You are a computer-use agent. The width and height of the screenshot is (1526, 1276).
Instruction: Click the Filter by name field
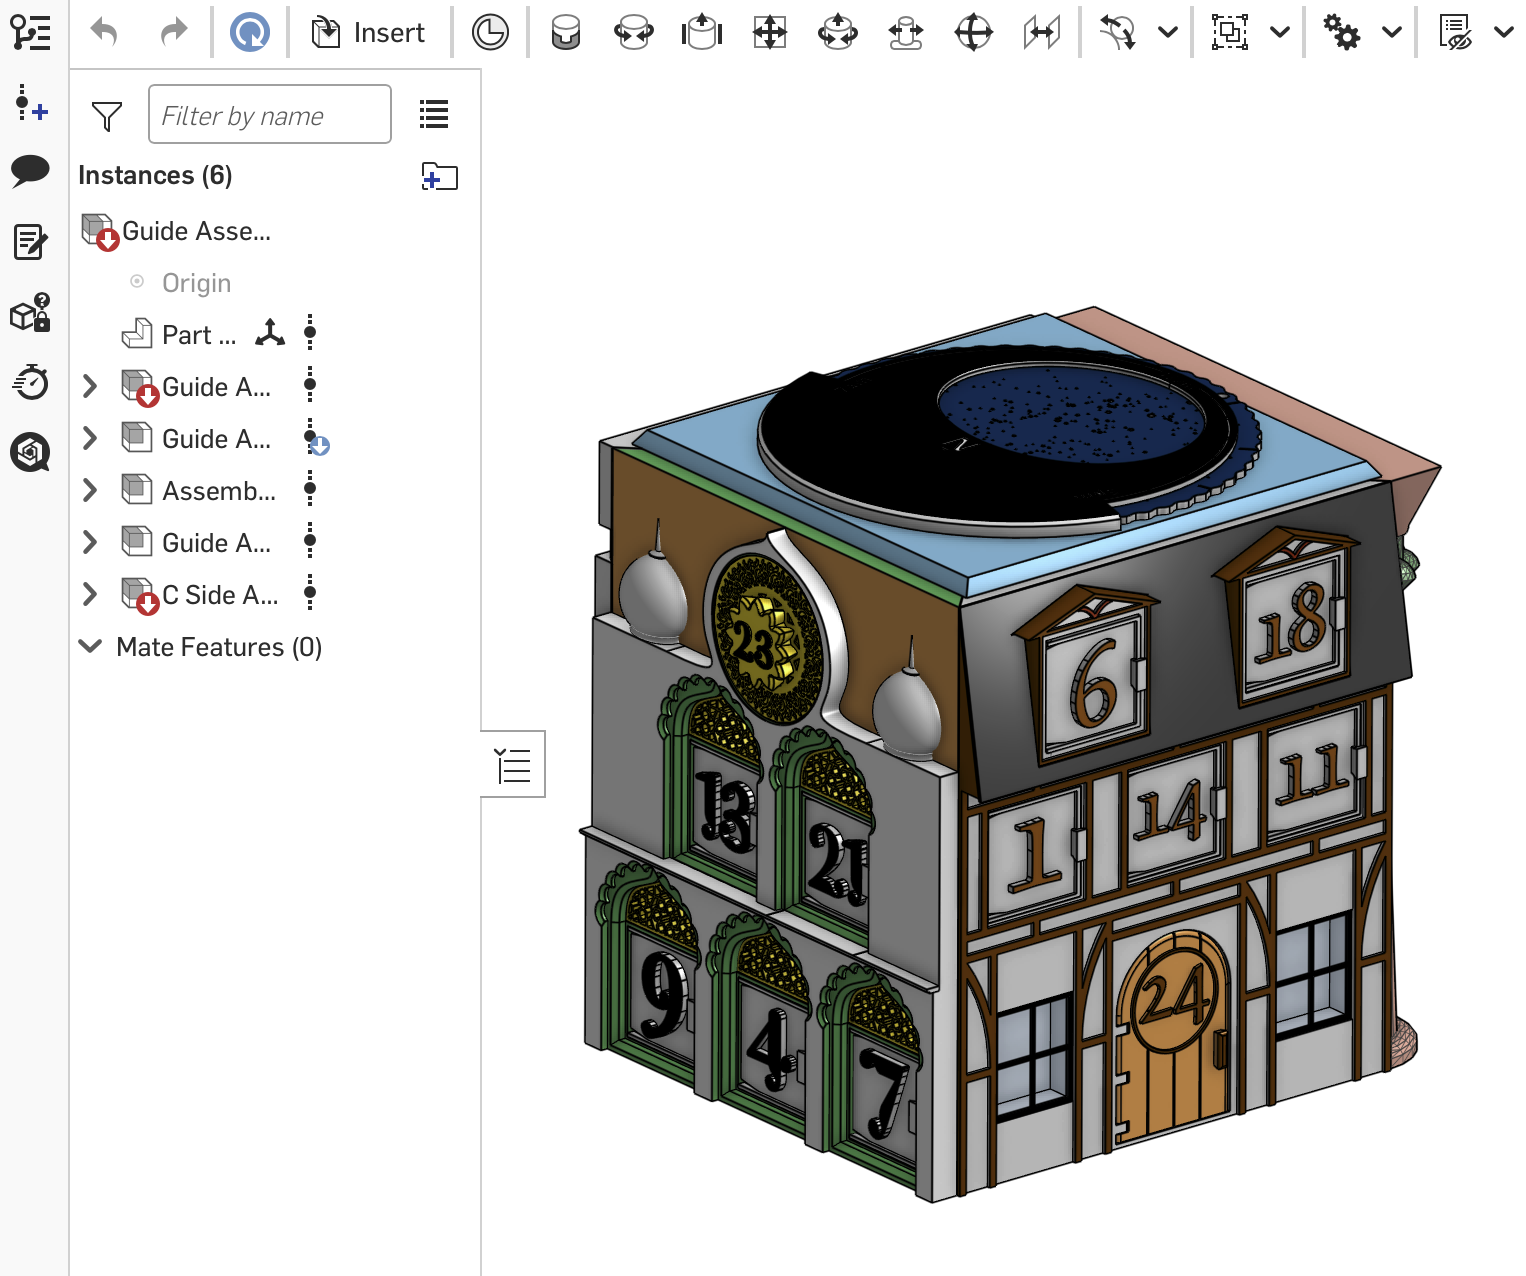click(x=269, y=116)
